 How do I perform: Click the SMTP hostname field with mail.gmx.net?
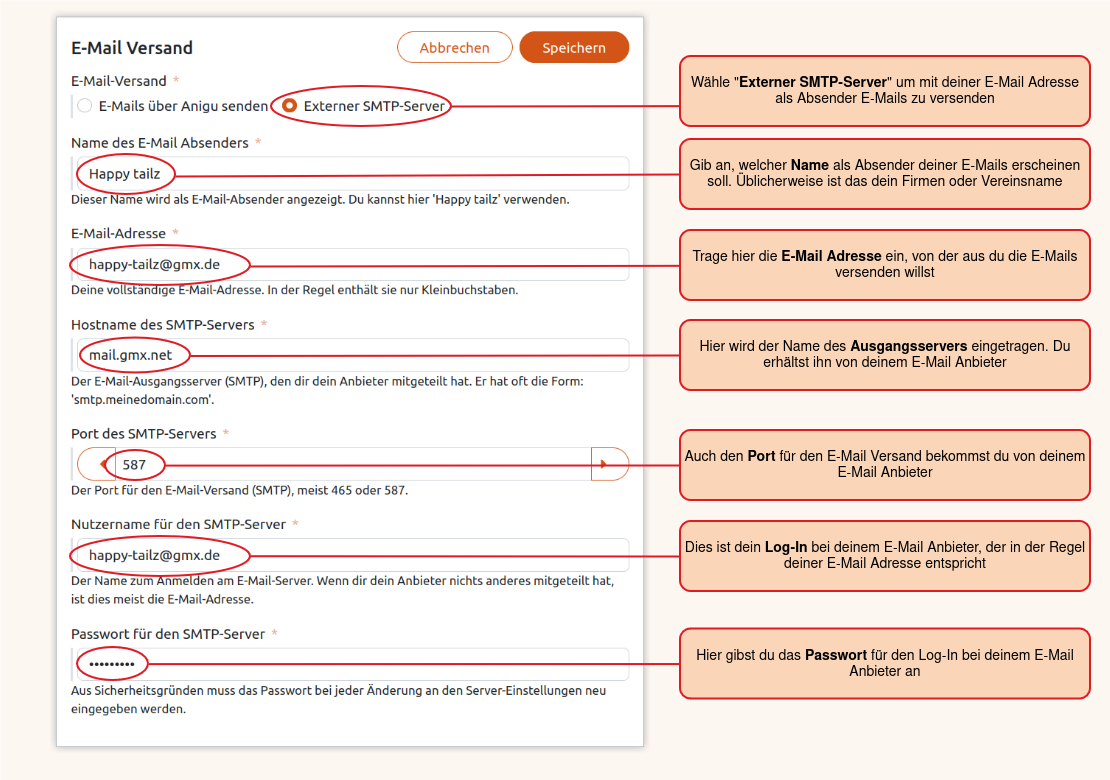(400, 355)
